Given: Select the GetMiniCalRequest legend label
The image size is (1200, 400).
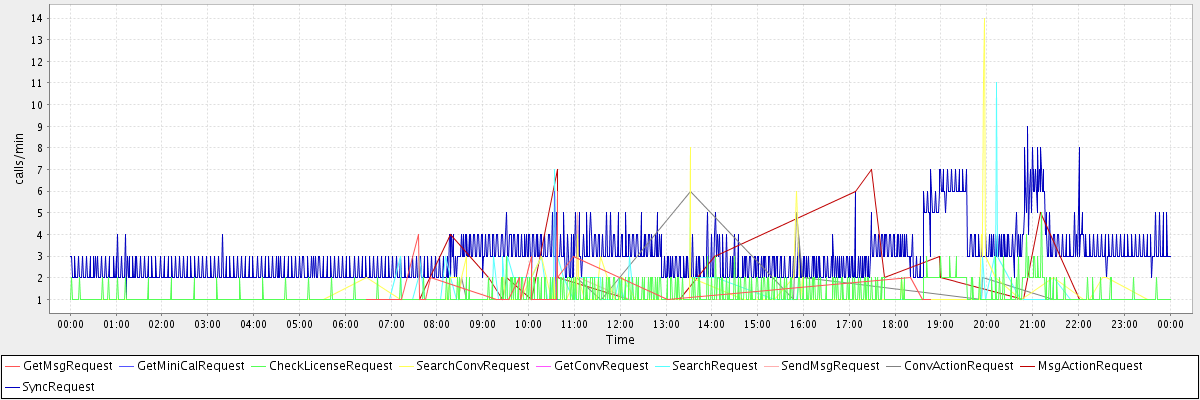Looking at the screenshot, I should (x=191, y=366).
